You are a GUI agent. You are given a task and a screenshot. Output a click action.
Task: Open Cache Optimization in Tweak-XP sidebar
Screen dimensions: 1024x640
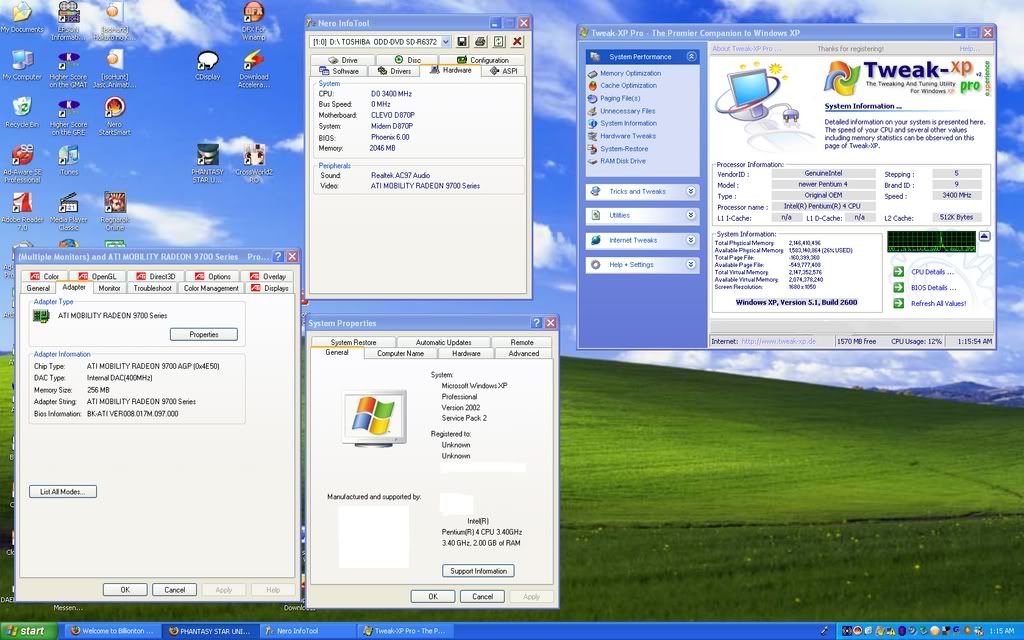point(628,86)
